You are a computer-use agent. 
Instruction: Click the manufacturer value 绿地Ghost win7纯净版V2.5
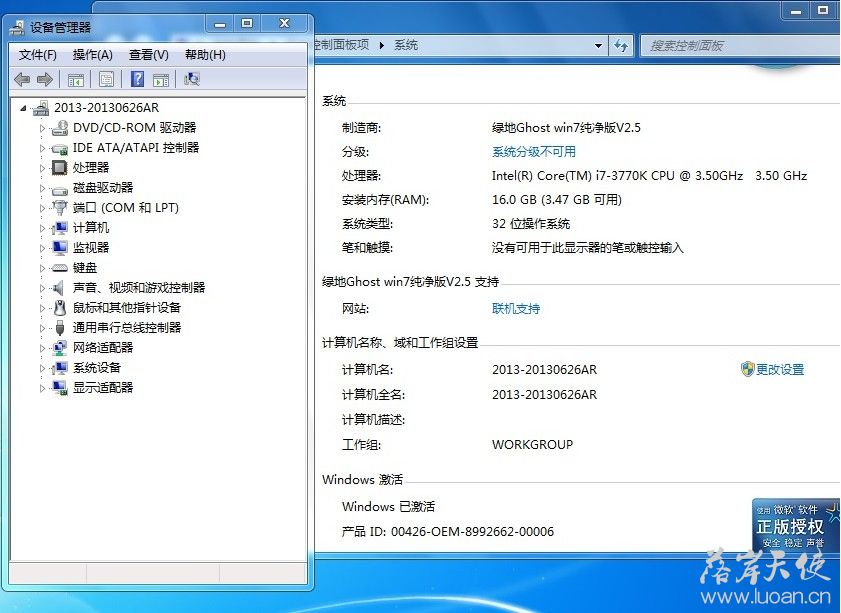click(566, 128)
